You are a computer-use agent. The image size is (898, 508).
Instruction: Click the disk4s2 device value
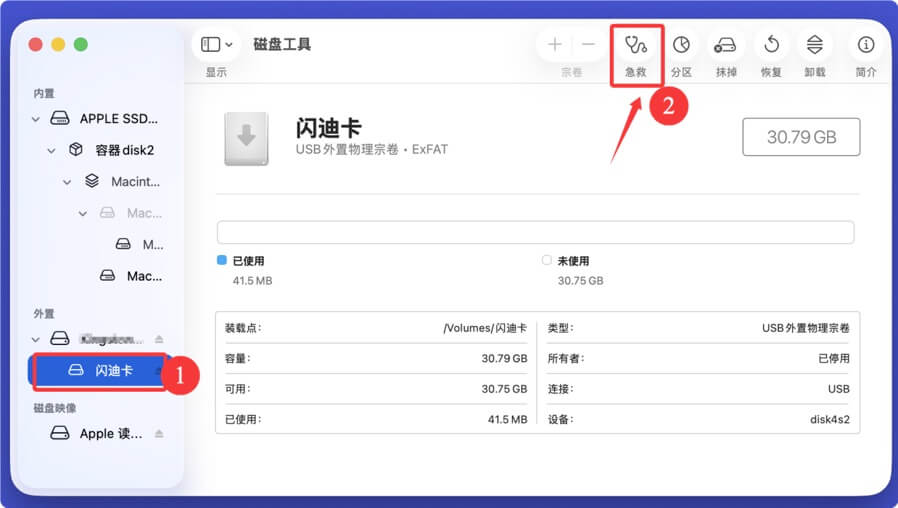pos(830,419)
